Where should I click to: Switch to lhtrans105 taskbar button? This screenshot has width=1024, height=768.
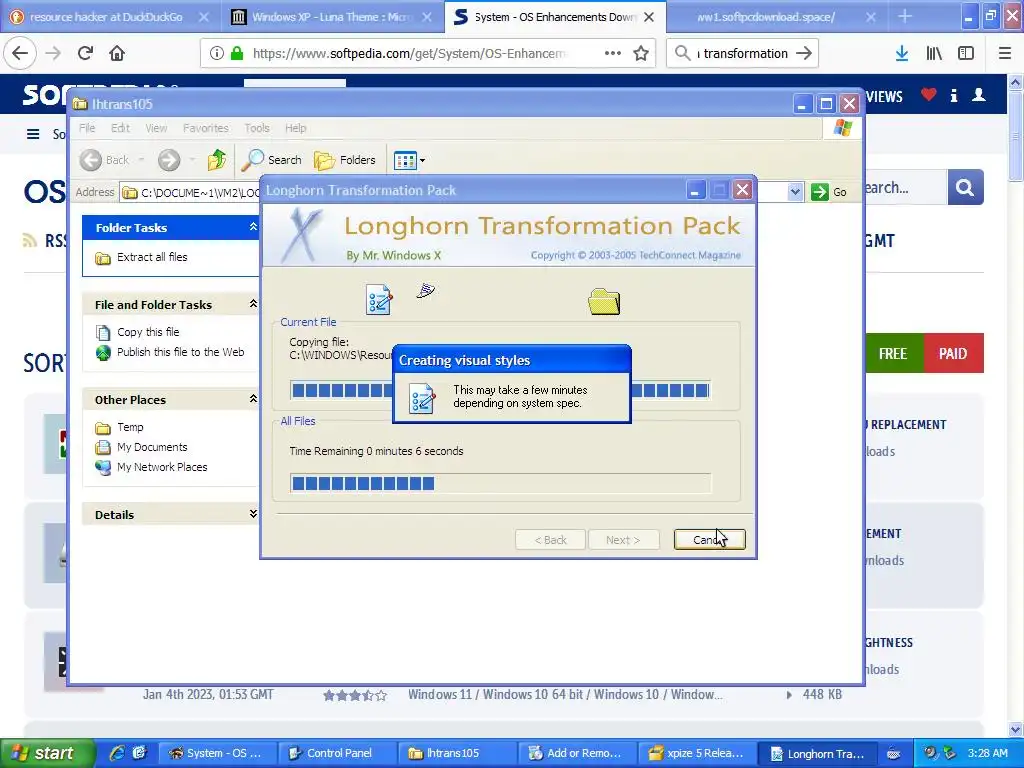coord(456,753)
